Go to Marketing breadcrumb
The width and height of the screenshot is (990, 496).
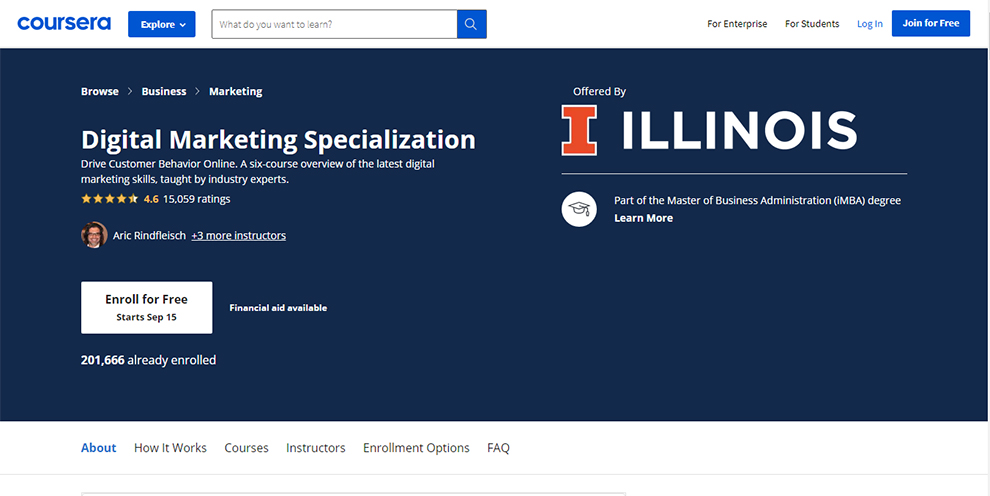click(236, 92)
